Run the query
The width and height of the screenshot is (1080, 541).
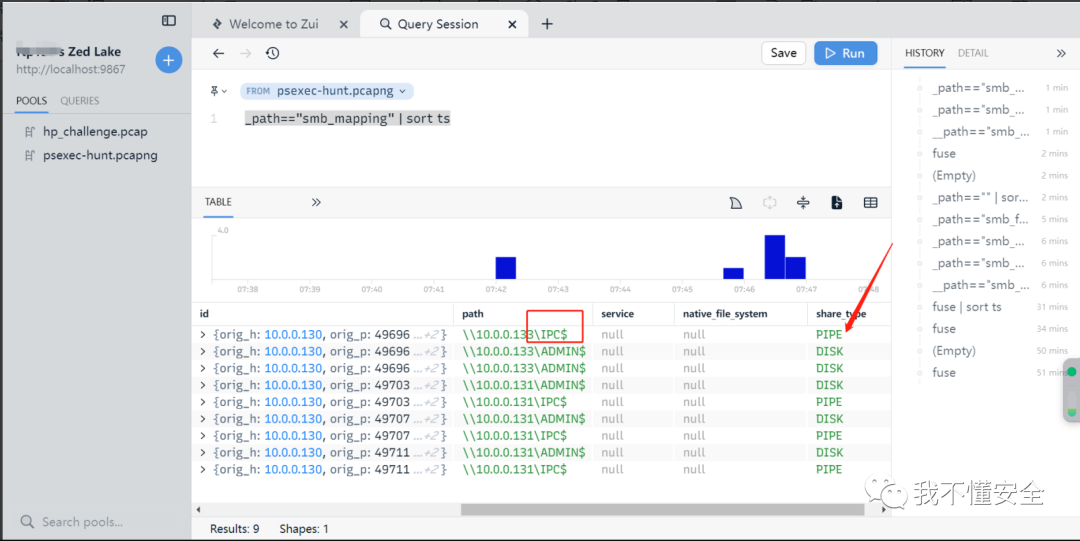846,53
